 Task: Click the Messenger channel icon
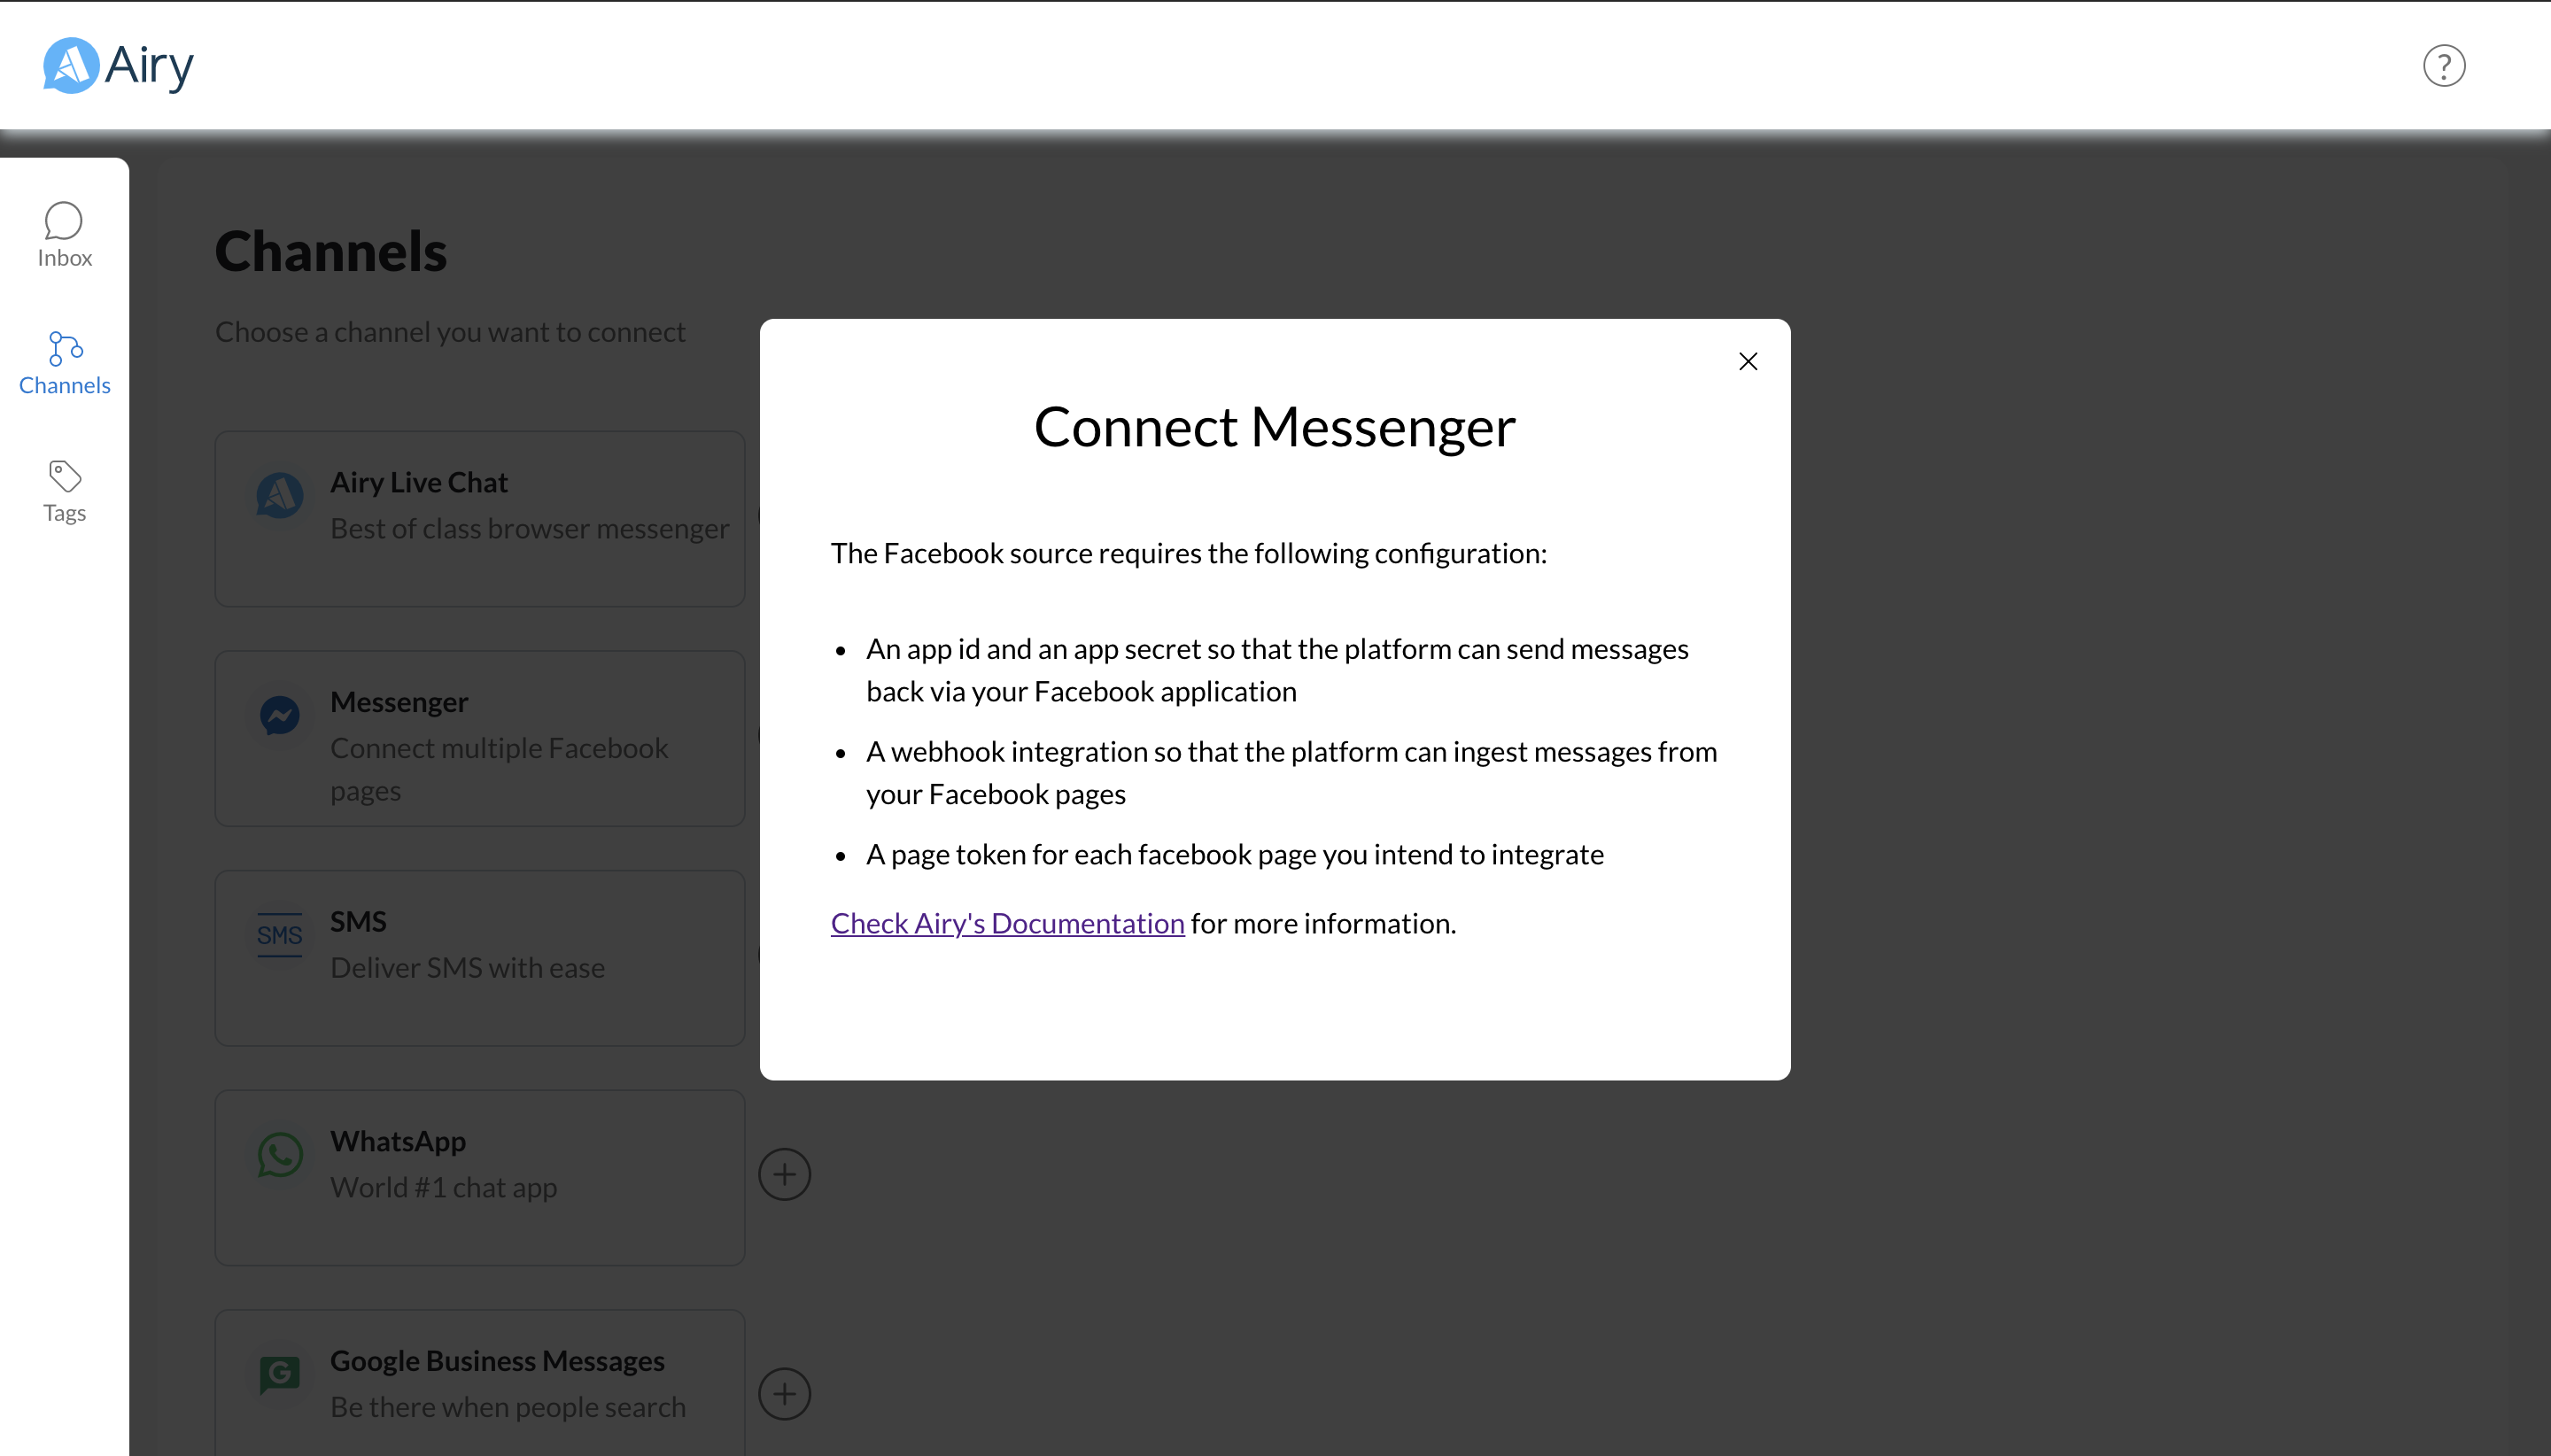tap(280, 715)
